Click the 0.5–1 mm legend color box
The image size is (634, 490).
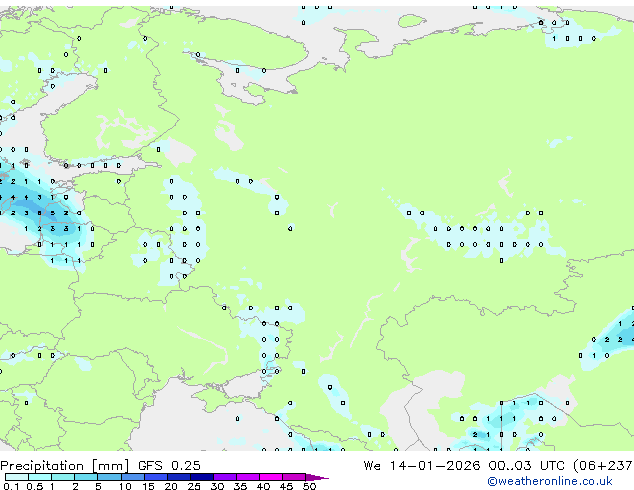[x=40, y=477]
